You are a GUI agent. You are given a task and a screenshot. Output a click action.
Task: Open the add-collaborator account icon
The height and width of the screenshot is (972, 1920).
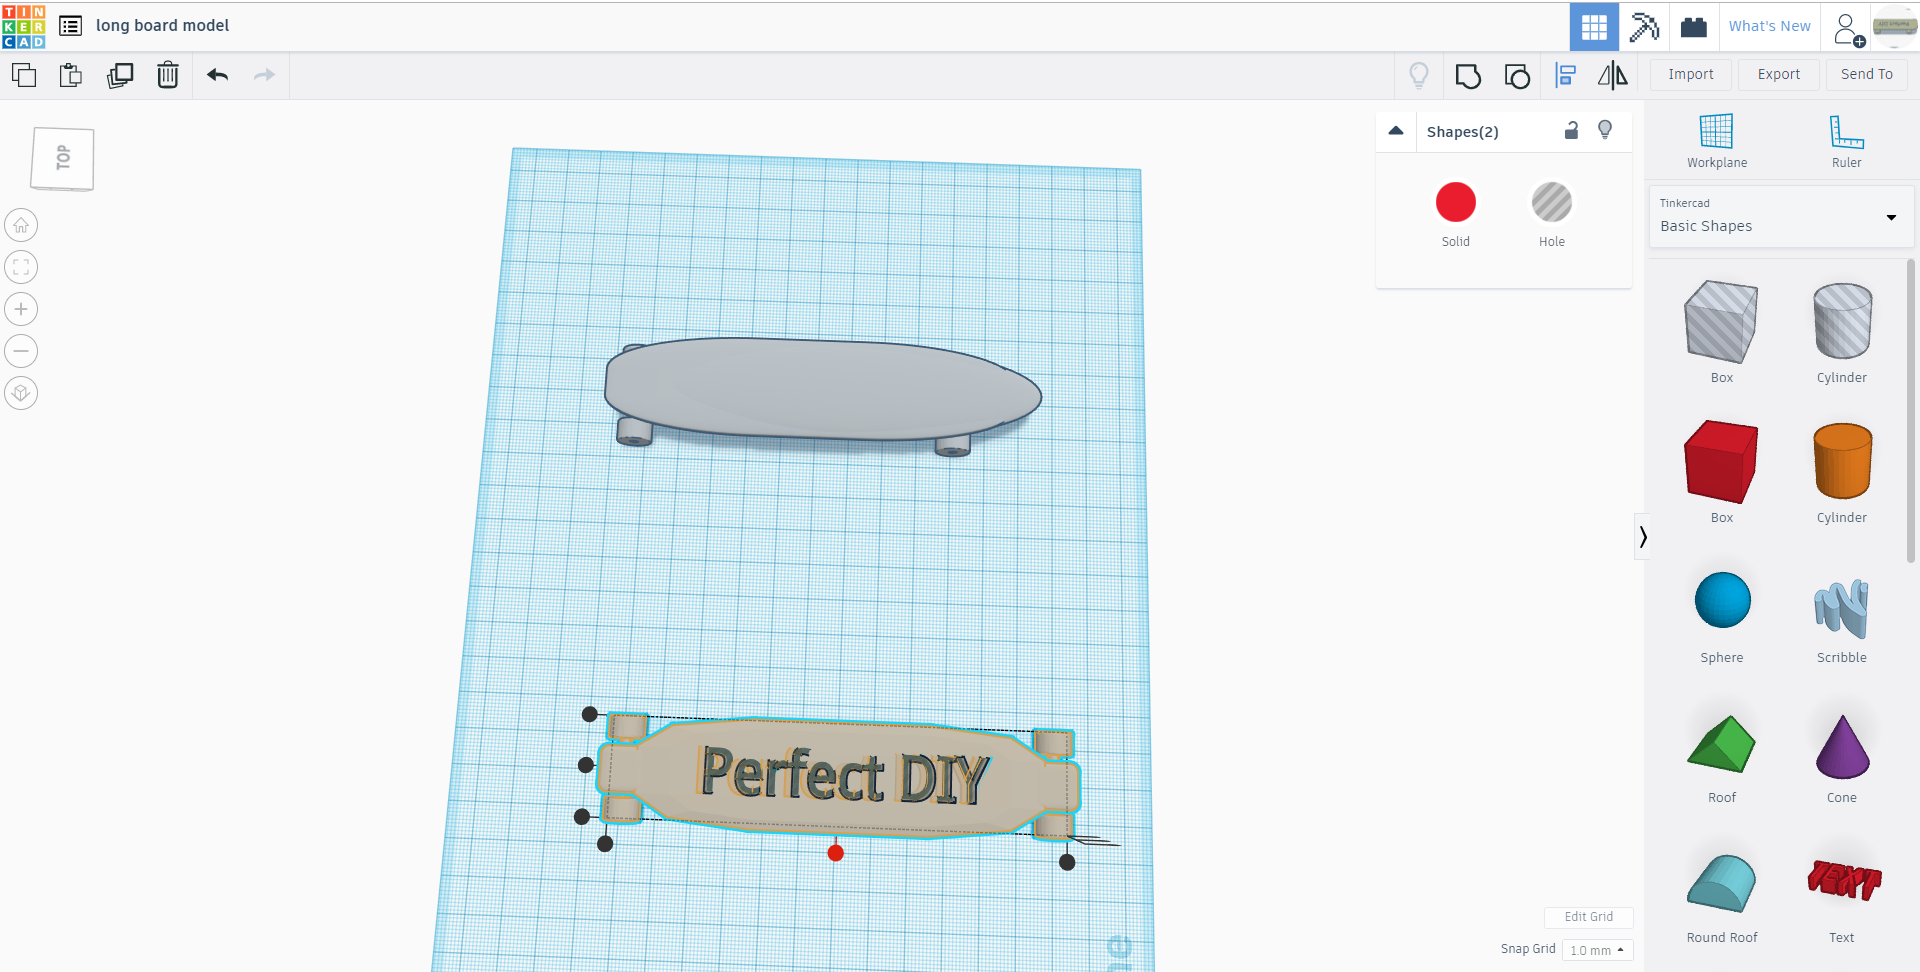pyautogui.click(x=1849, y=29)
